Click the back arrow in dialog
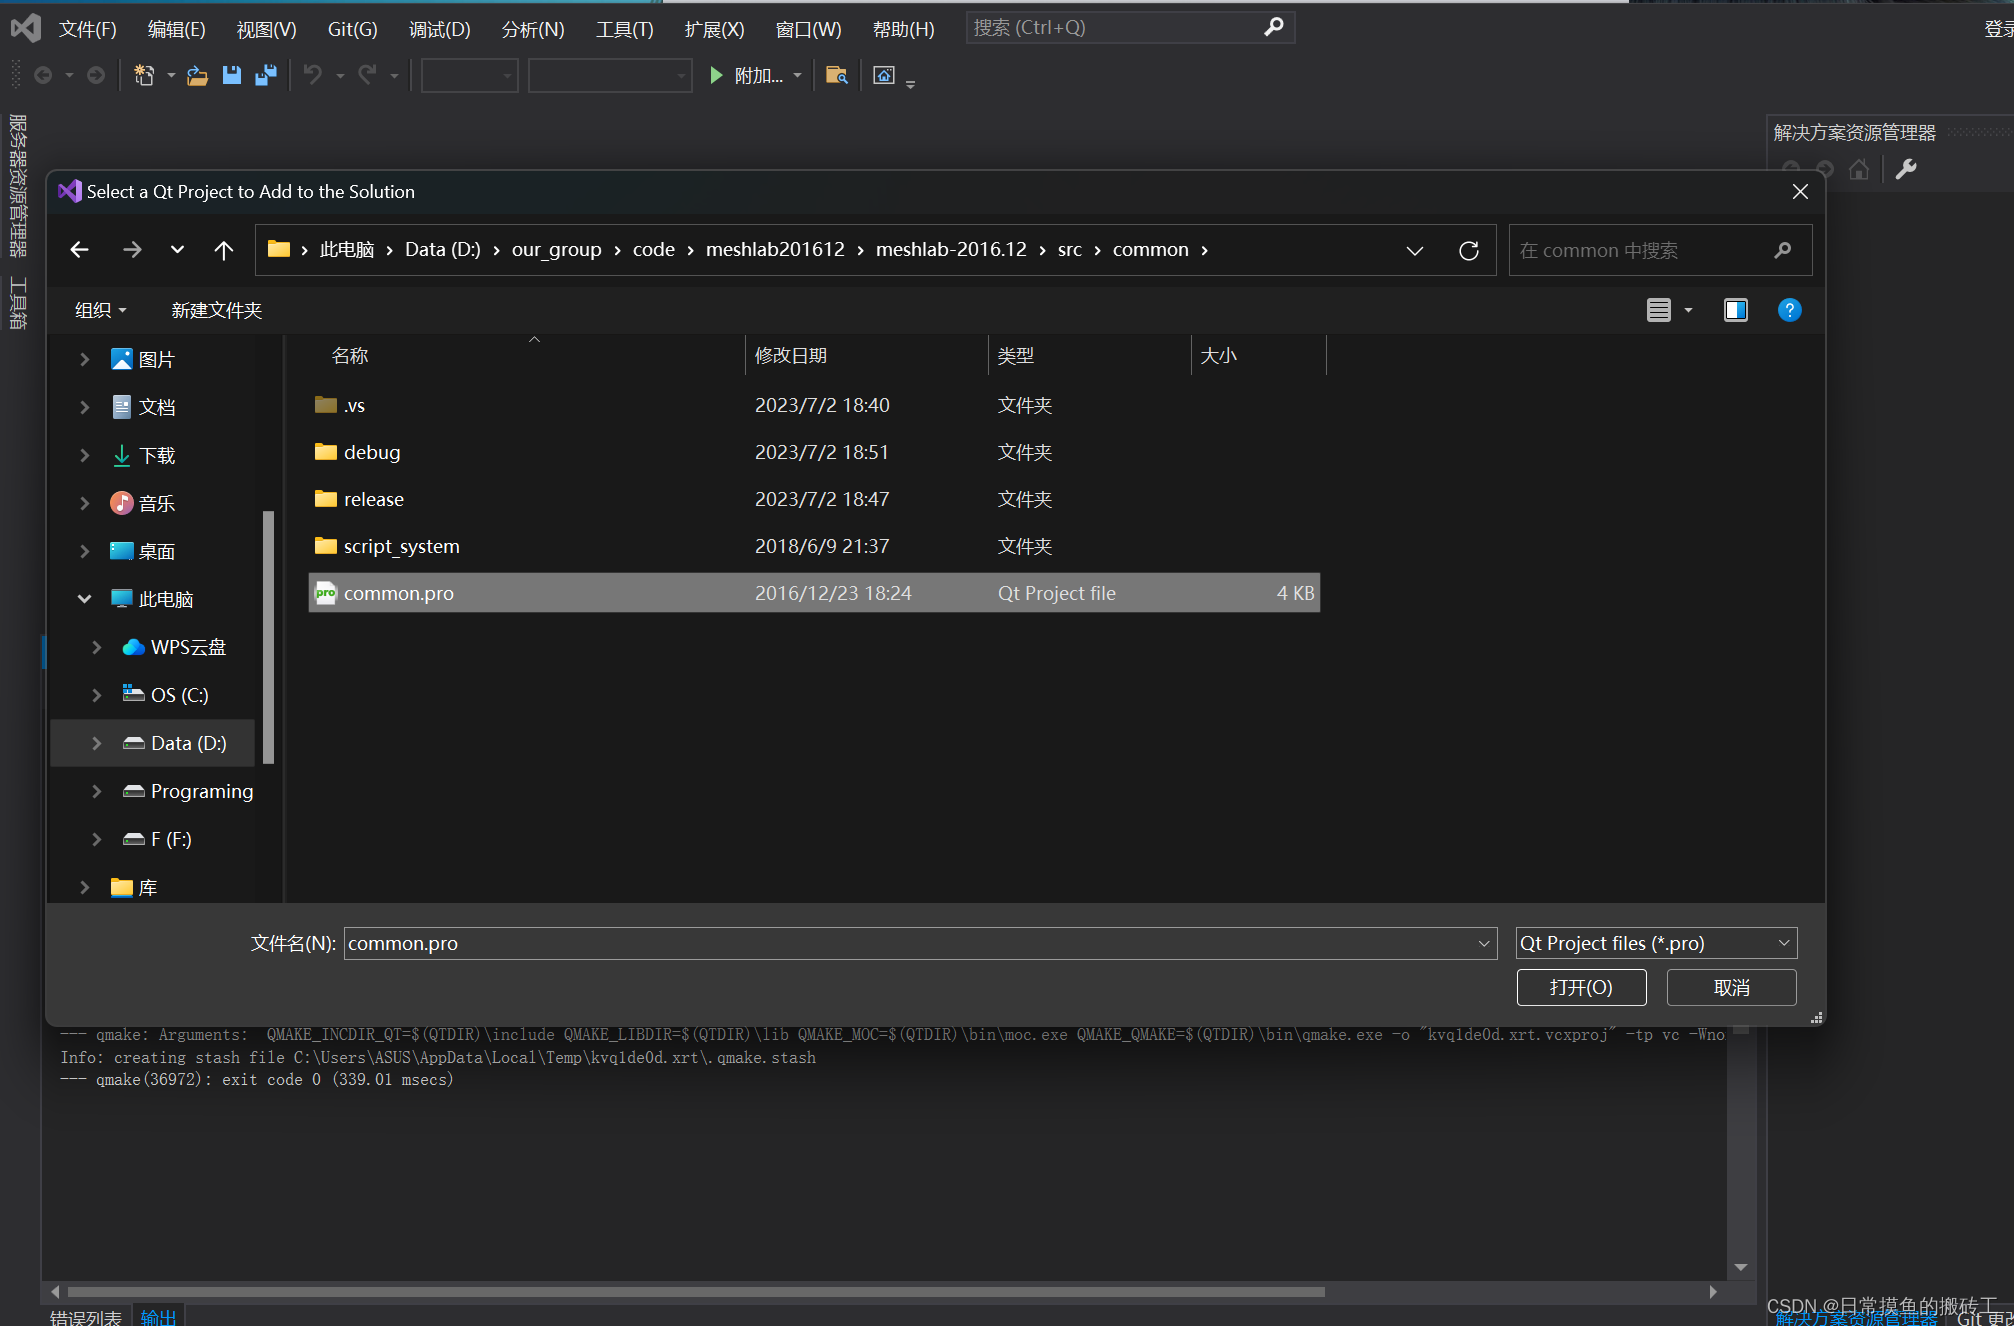This screenshot has width=2014, height=1326. [x=80, y=250]
